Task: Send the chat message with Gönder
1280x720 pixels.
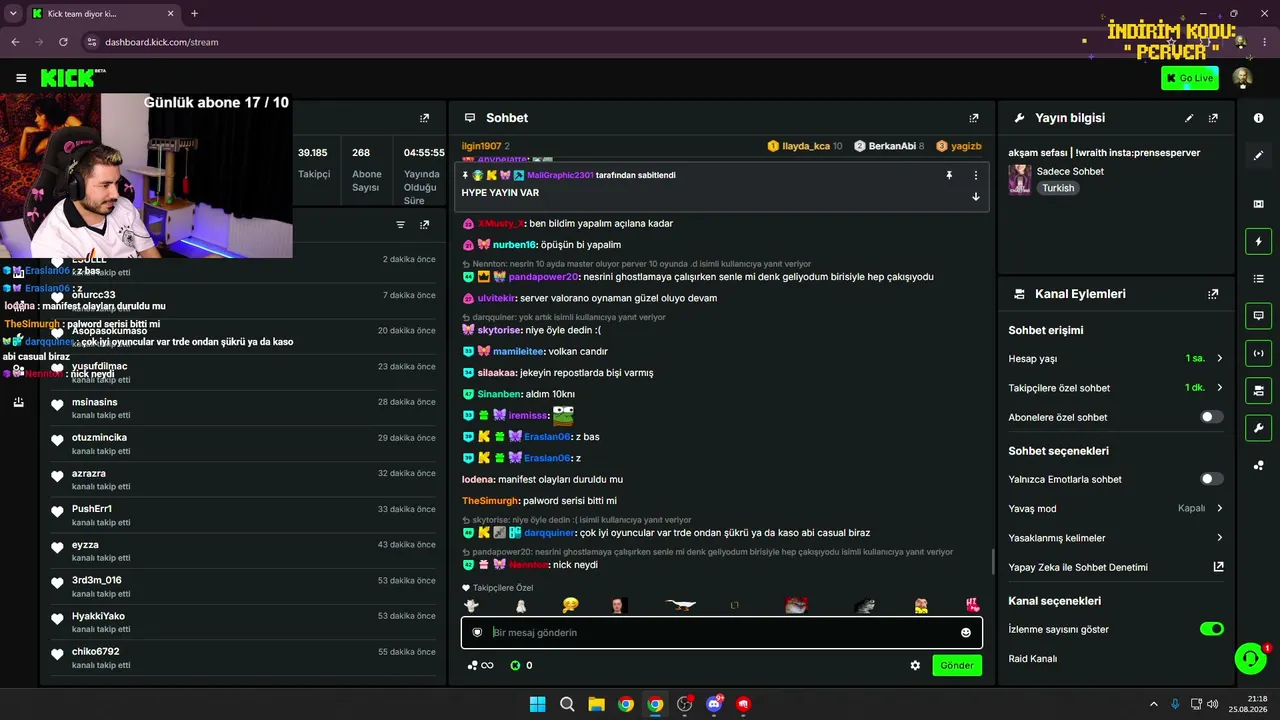Action: tap(956, 665)
